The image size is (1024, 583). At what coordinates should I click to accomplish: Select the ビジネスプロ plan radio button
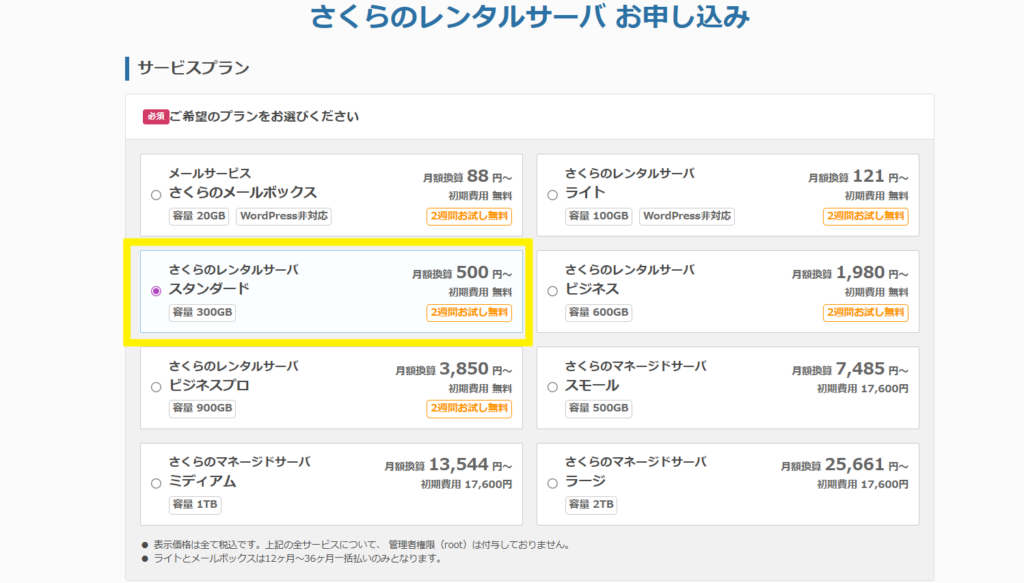pos(155,387)
